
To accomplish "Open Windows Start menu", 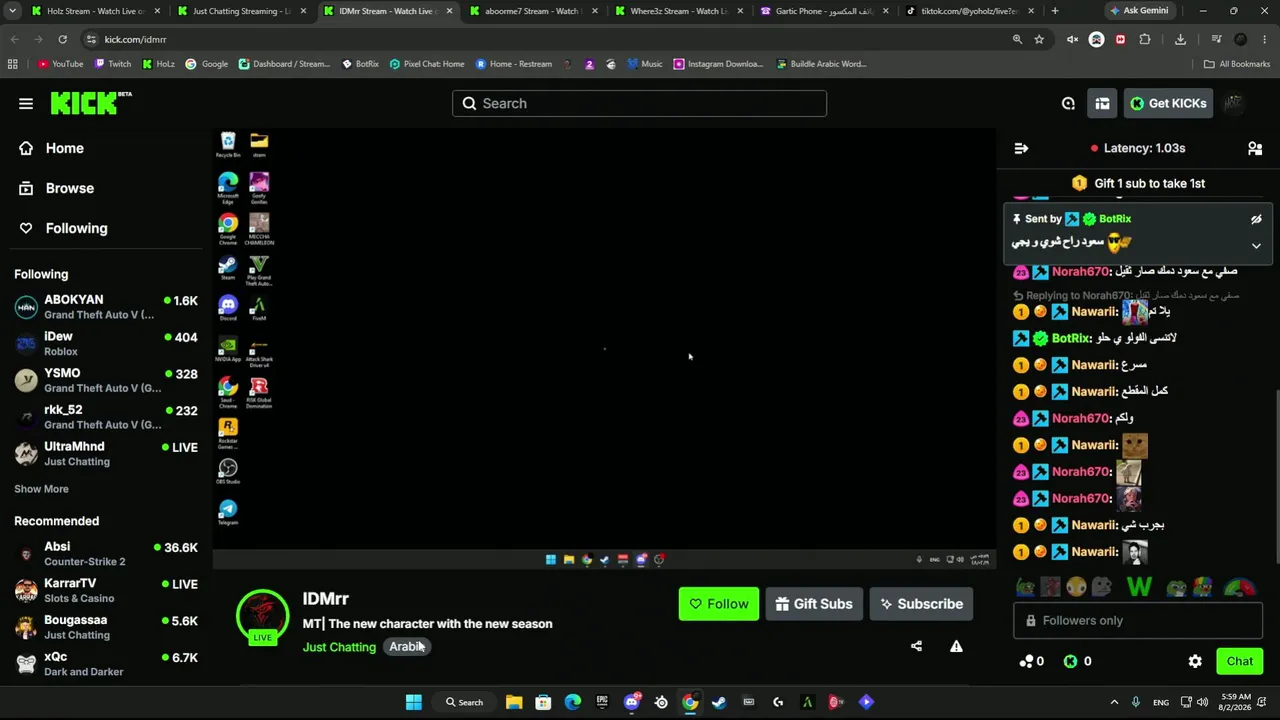I will tap(413, 702).
